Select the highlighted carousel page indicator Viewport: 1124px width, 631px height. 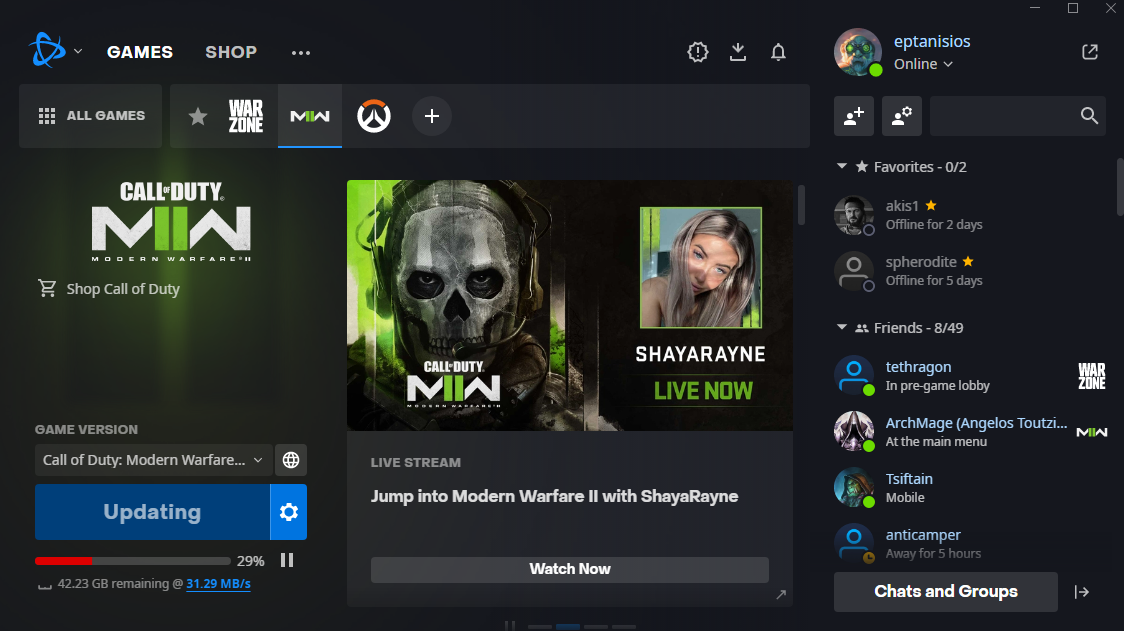click(x=568, y=627)
